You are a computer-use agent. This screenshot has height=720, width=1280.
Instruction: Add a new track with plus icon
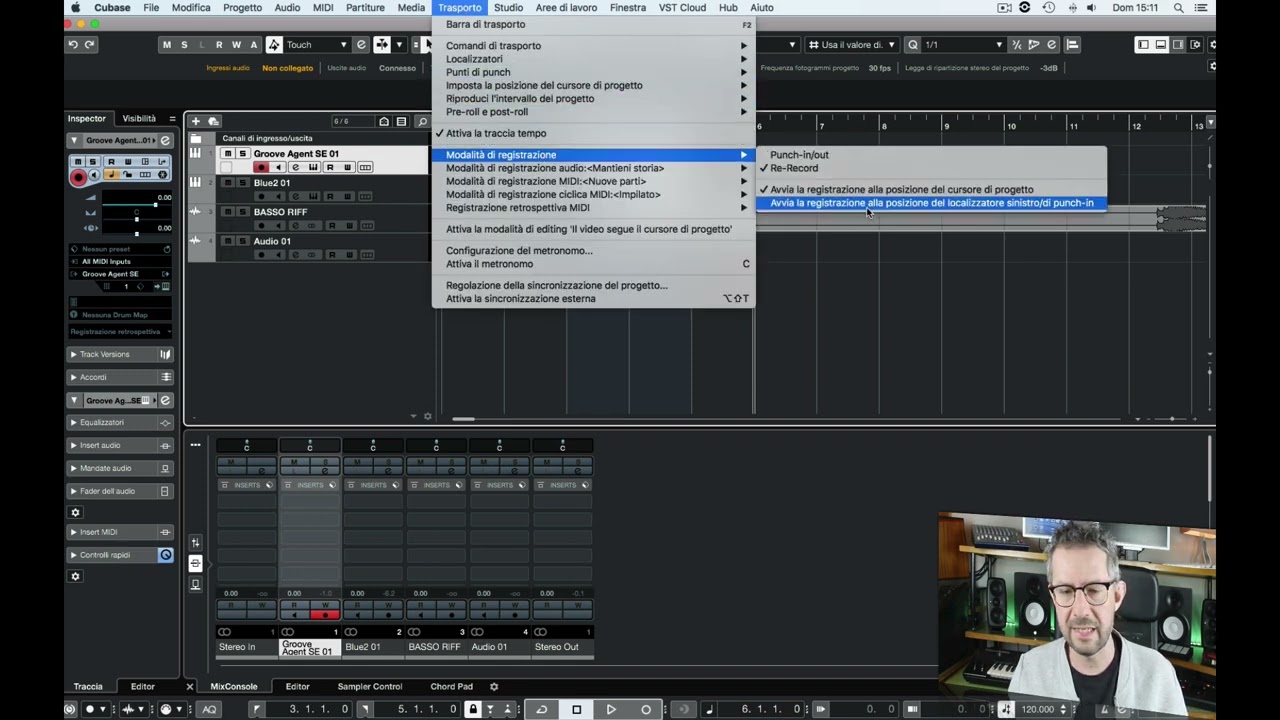(196, 121)
